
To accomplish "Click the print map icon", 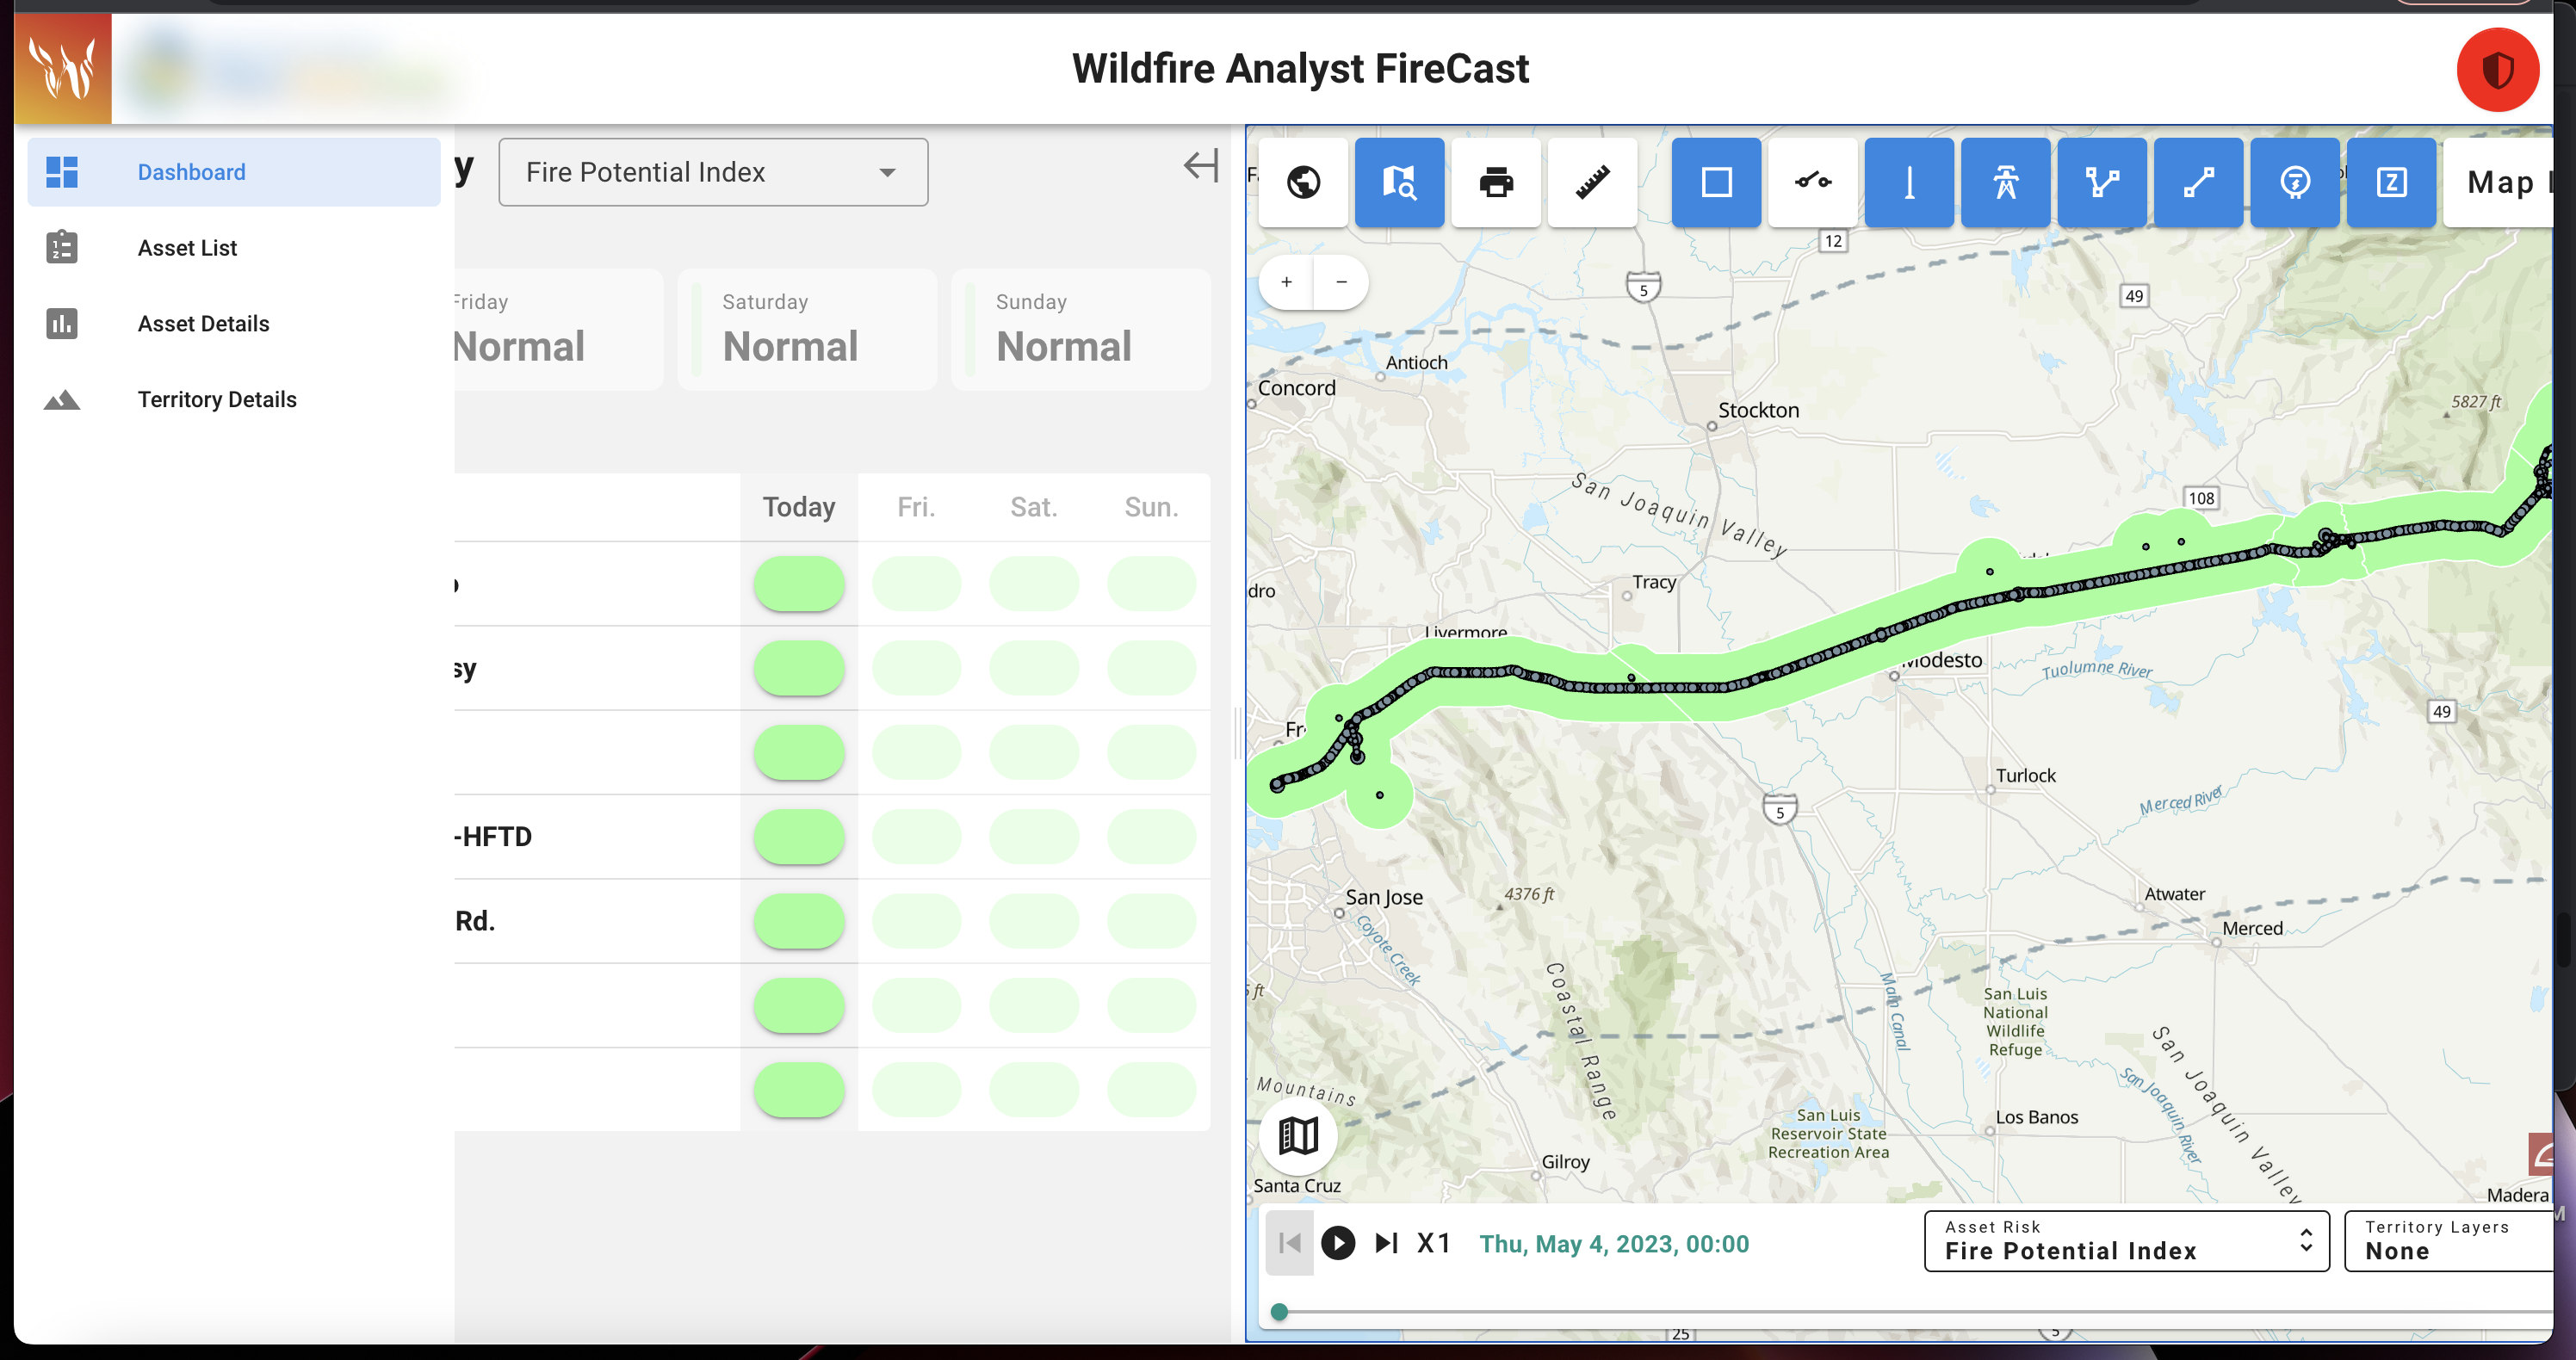I will 1496,182.
